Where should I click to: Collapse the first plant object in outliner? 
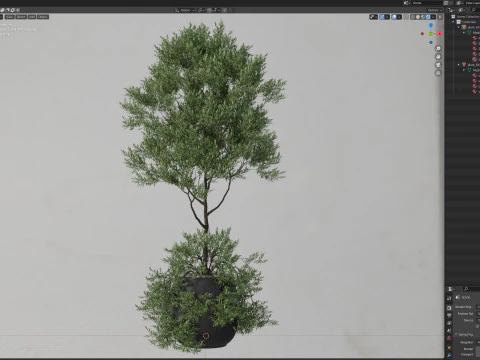click(458, 27)
